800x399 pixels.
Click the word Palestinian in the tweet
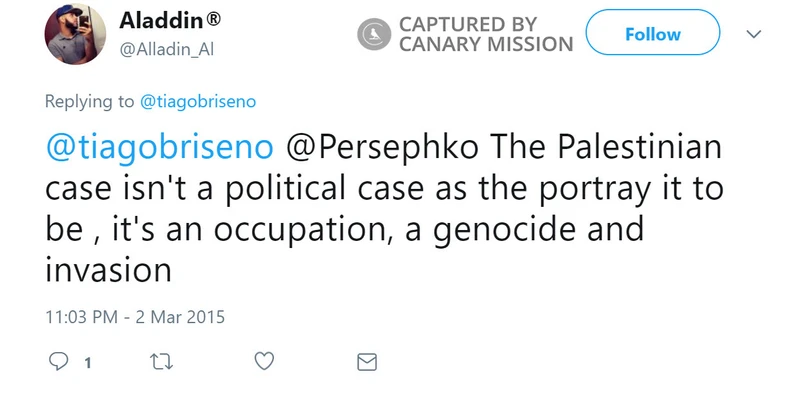[639, 146]
